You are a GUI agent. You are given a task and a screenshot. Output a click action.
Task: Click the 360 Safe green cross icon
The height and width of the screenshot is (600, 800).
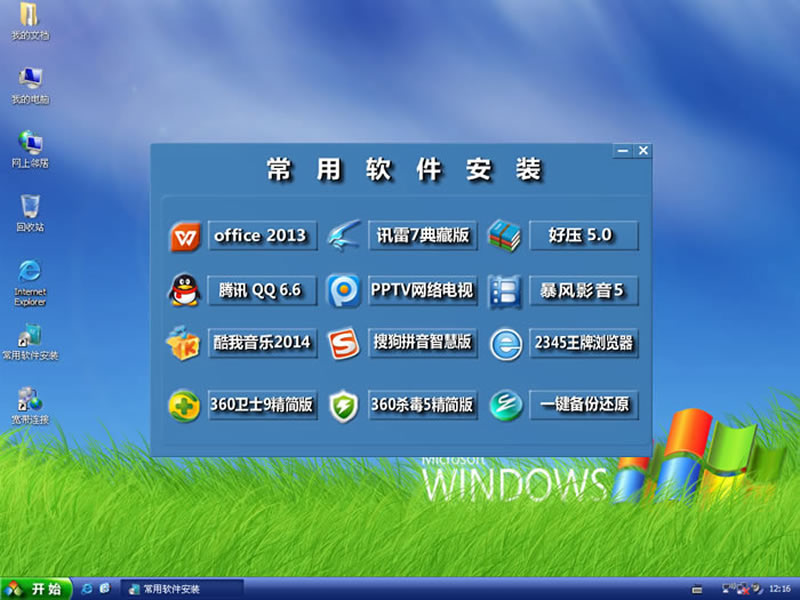tap(184, 406)
